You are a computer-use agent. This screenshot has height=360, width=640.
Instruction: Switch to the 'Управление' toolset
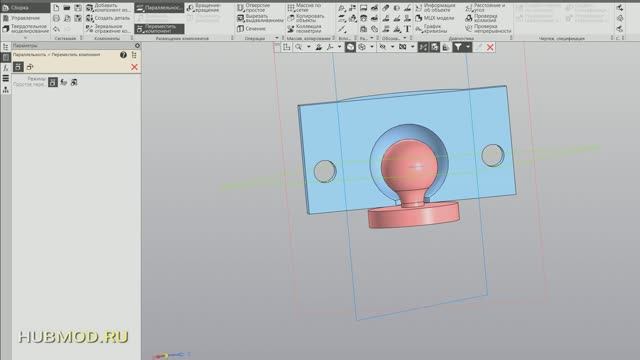tap(22, 18)
